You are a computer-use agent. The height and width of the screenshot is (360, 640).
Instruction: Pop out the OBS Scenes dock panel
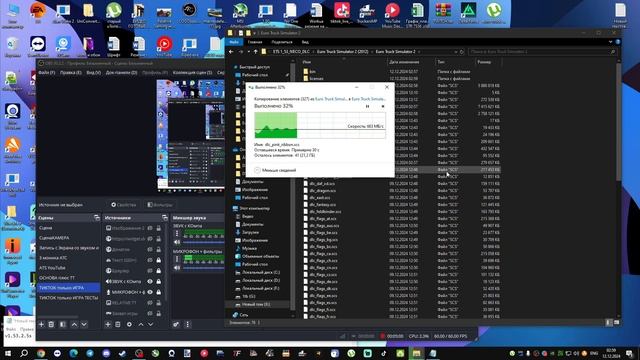coord(97,218)
